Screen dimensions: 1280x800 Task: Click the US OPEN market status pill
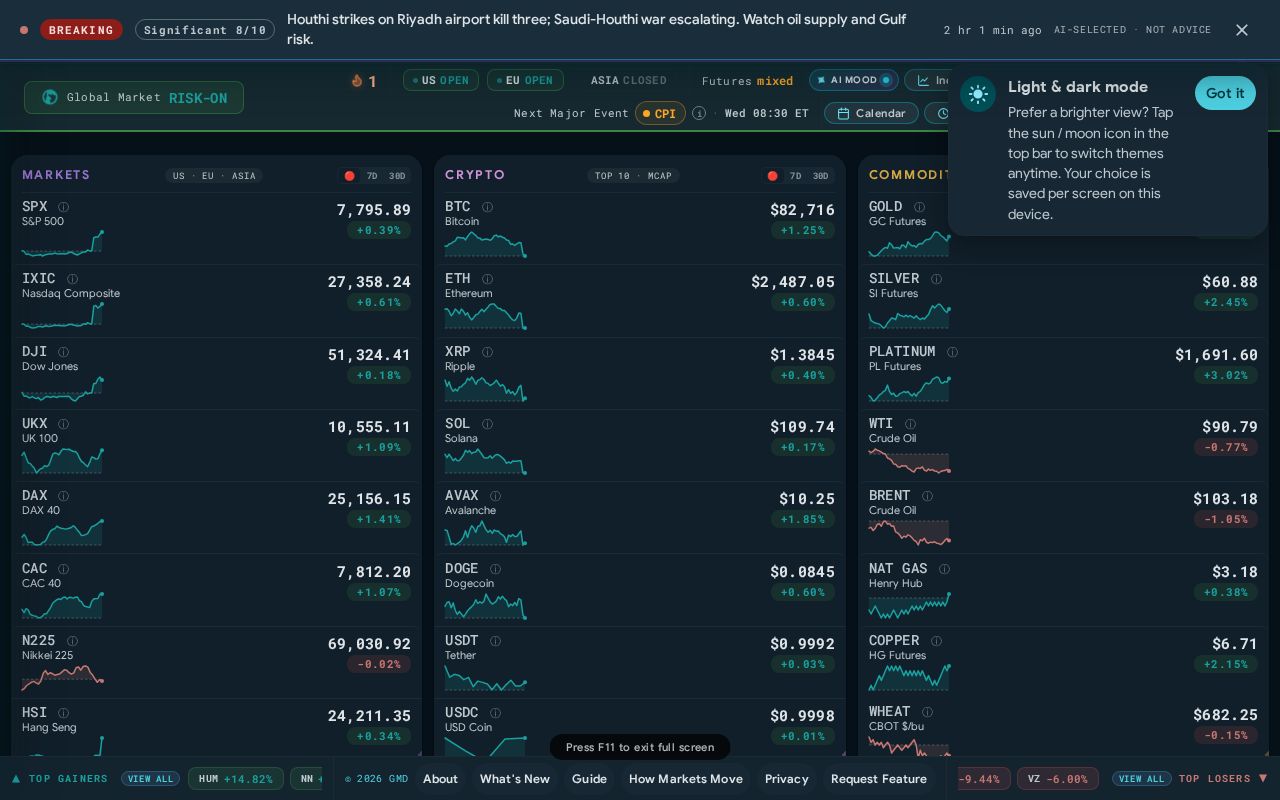point(441,80)
